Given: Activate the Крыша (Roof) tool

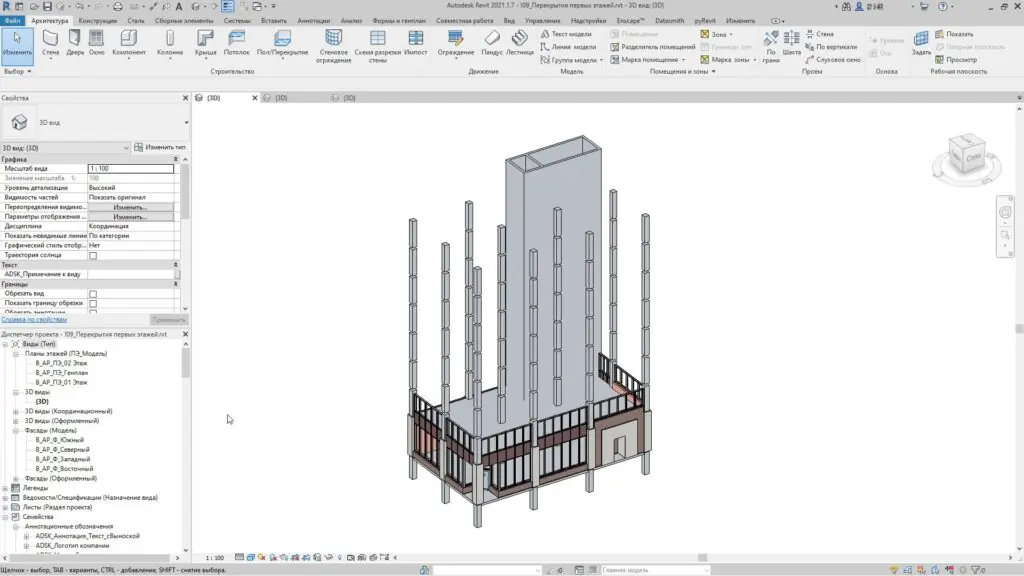Looking at the screenshot, I should click(x=206, y=40).
